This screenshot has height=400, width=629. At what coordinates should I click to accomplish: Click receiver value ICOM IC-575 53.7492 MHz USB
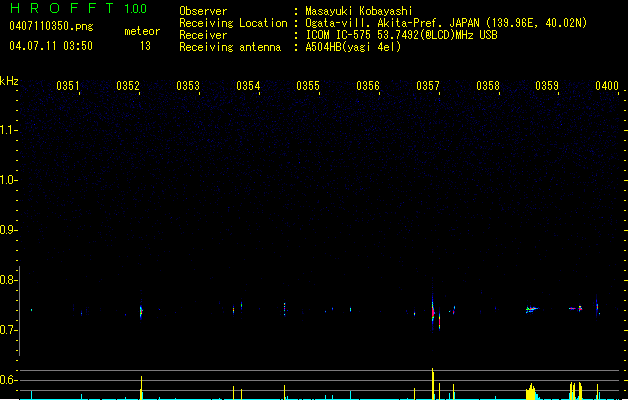click(x=401, y=35)
